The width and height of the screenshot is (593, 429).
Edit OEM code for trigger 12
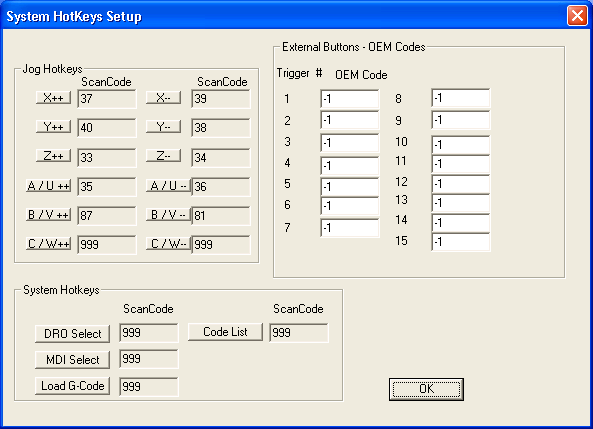click(461, 184)
